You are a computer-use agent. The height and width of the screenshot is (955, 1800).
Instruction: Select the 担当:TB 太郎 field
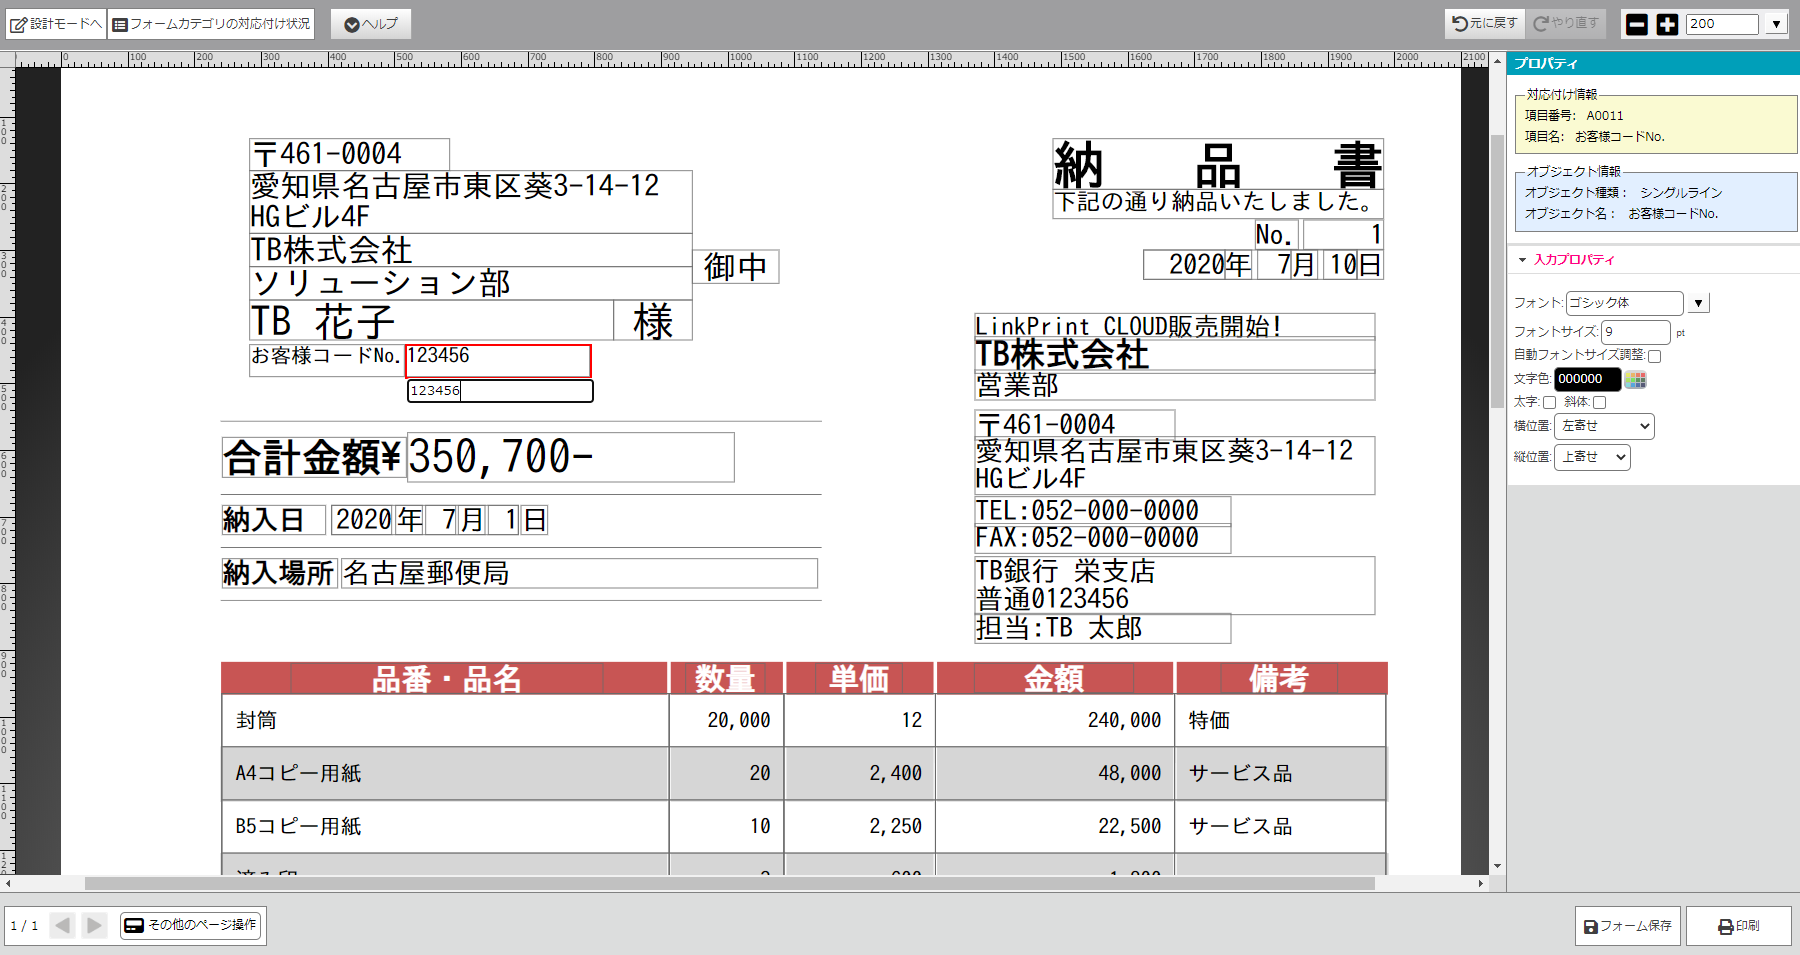(1102, 628)
